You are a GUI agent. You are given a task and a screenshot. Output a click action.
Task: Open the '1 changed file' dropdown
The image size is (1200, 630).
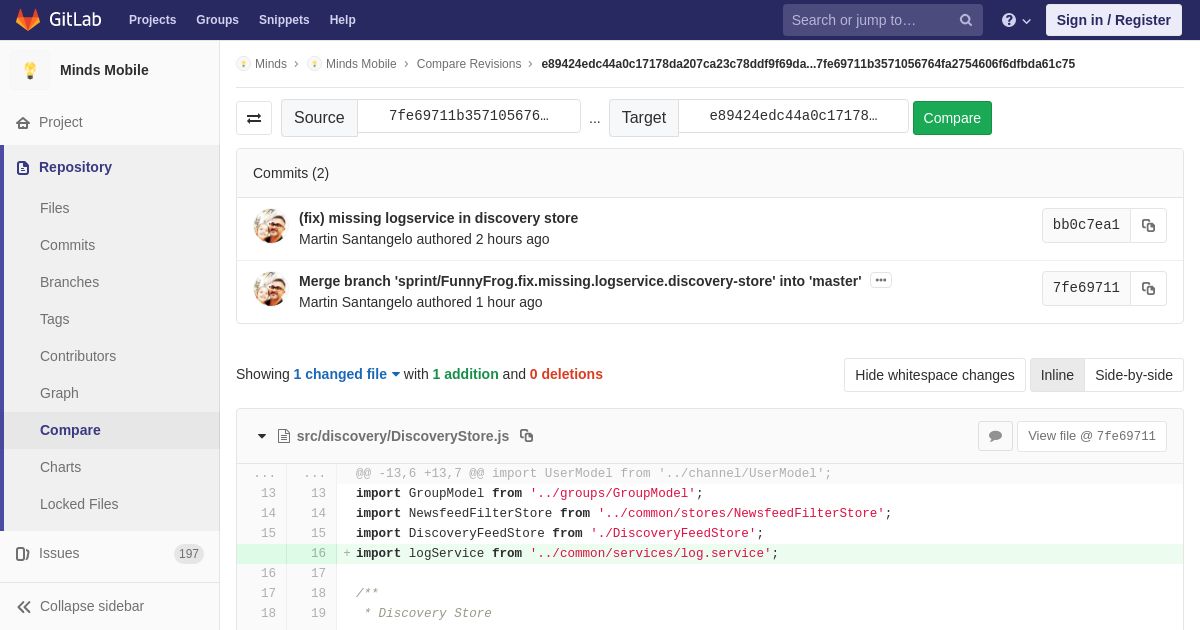(x=347, y=374)
